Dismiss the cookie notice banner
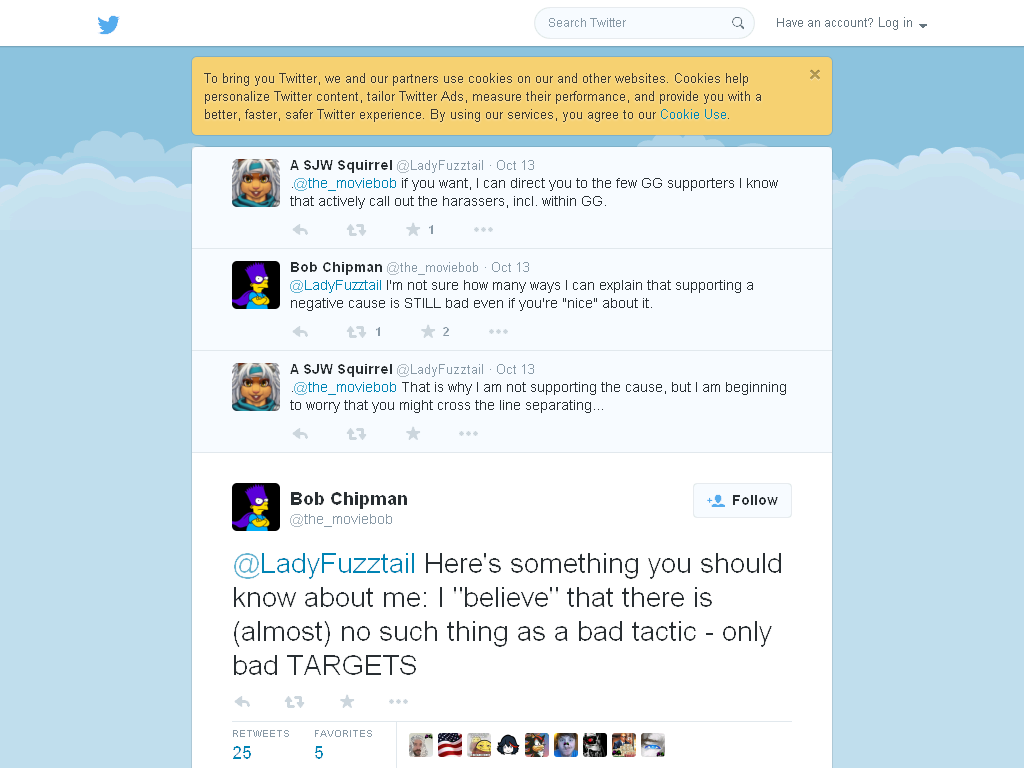Image resolution: width=1024 pixels, height=768 pixels. (x=814, y=74)
